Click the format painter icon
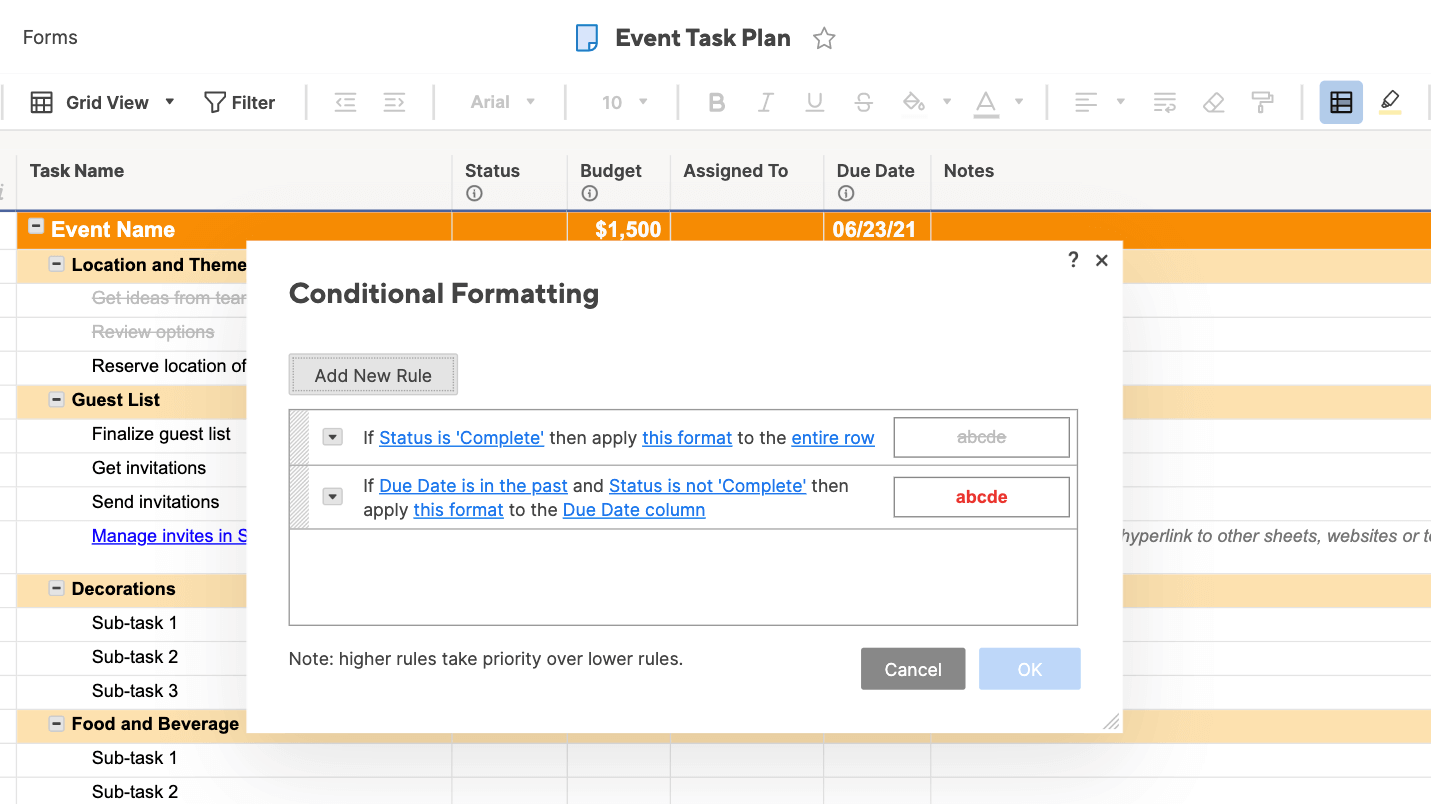Screen dimensions: 1431x804 (1262, 102)
